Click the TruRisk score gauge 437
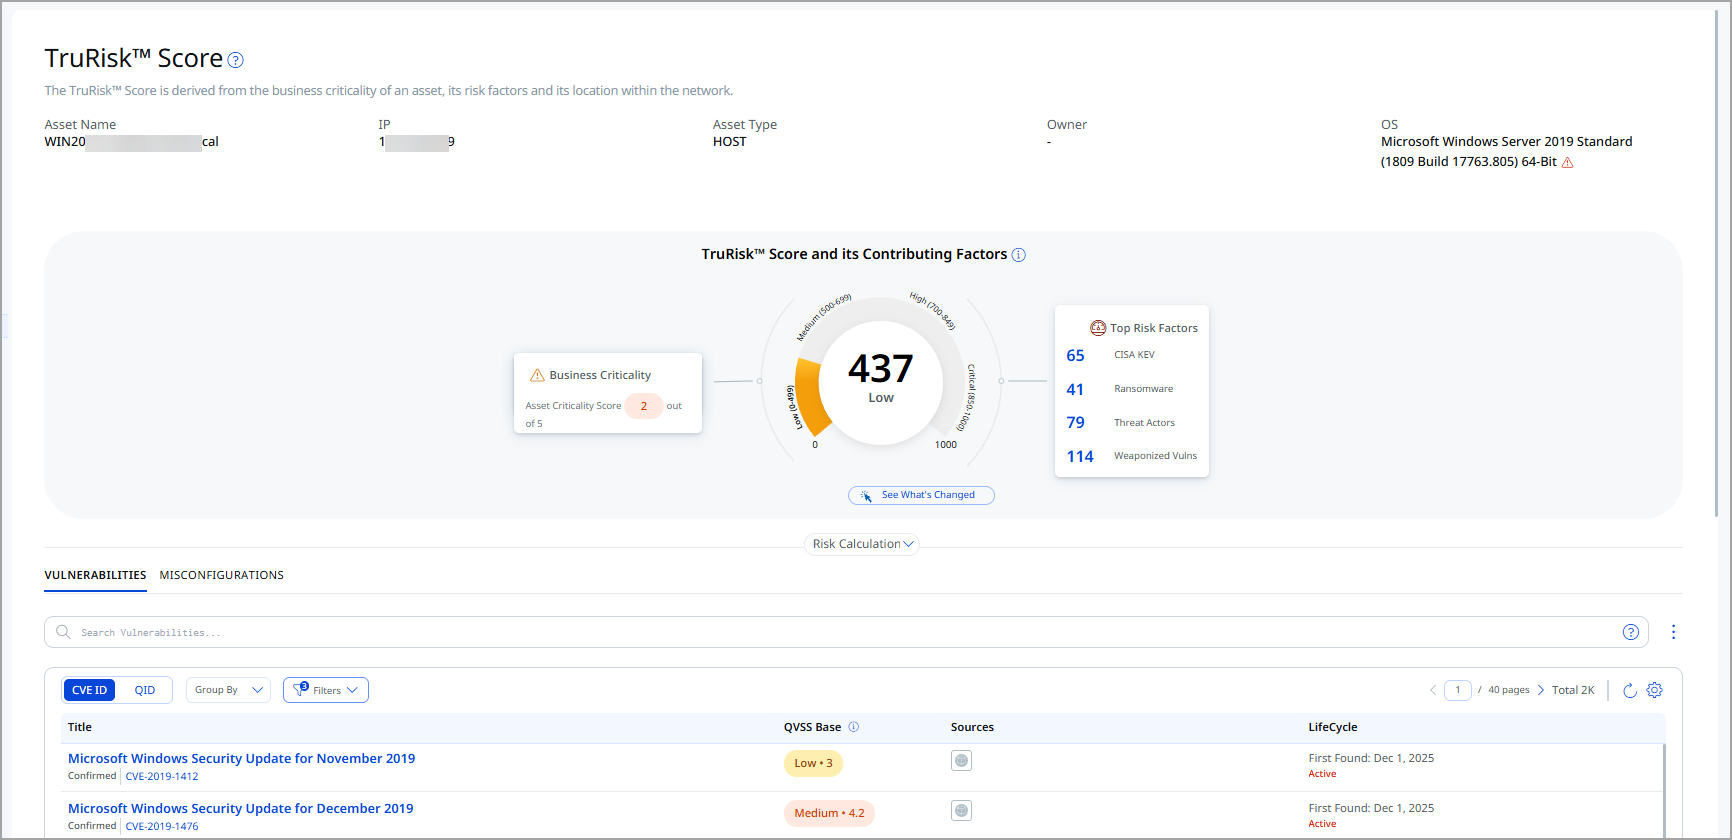1732x840 pixels. (x=881, y=369)
